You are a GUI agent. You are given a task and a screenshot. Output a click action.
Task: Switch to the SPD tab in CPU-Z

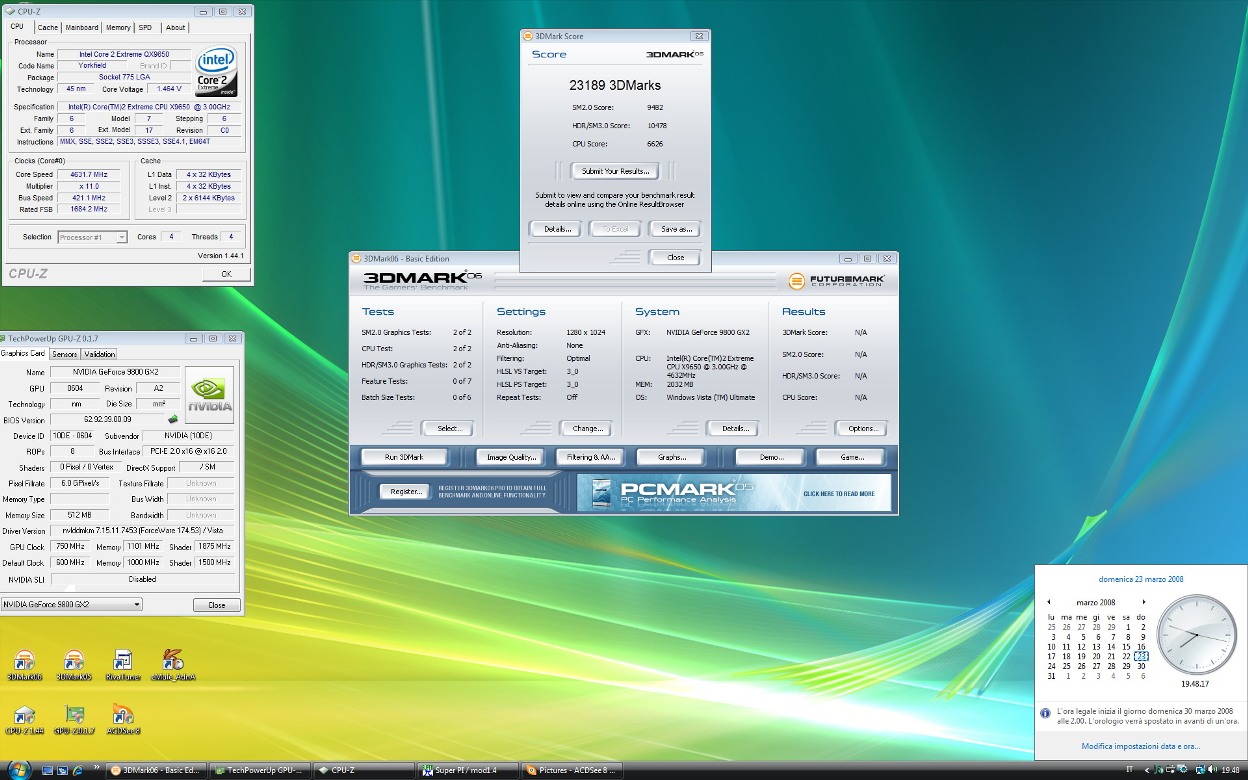tap(146, 27)
